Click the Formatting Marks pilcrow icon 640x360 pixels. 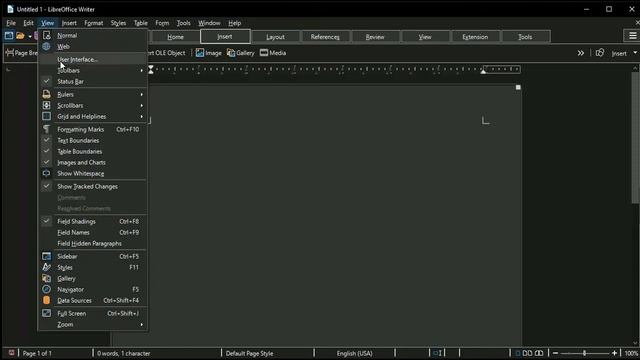47,129
